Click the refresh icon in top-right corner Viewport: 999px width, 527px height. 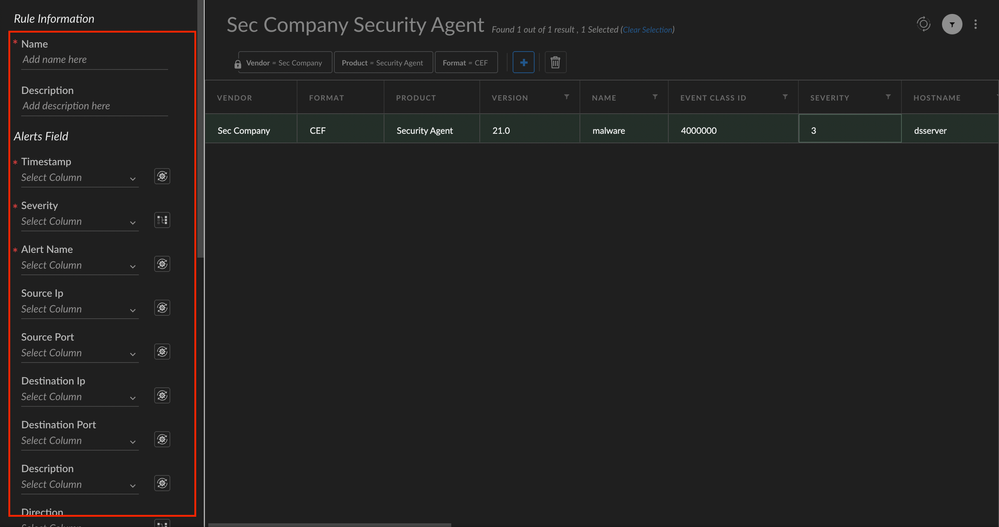point(923,24)
